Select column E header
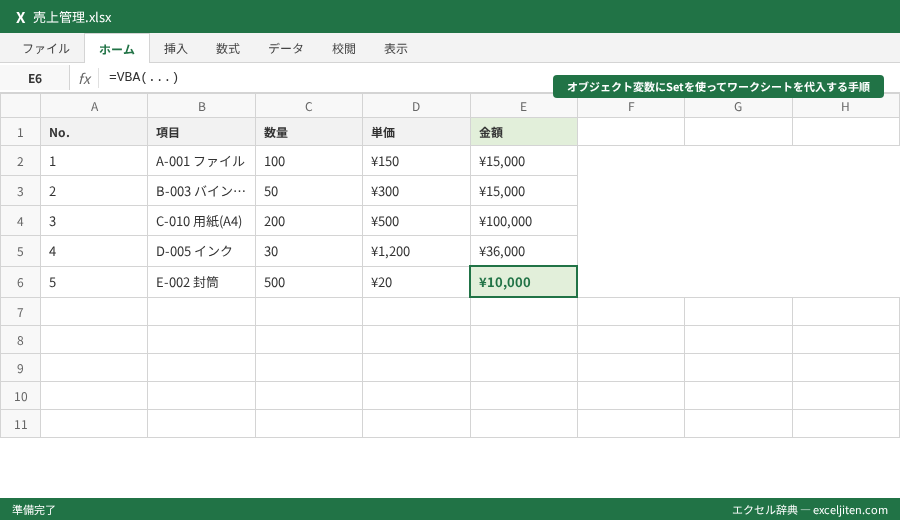 tap(523, 106)
